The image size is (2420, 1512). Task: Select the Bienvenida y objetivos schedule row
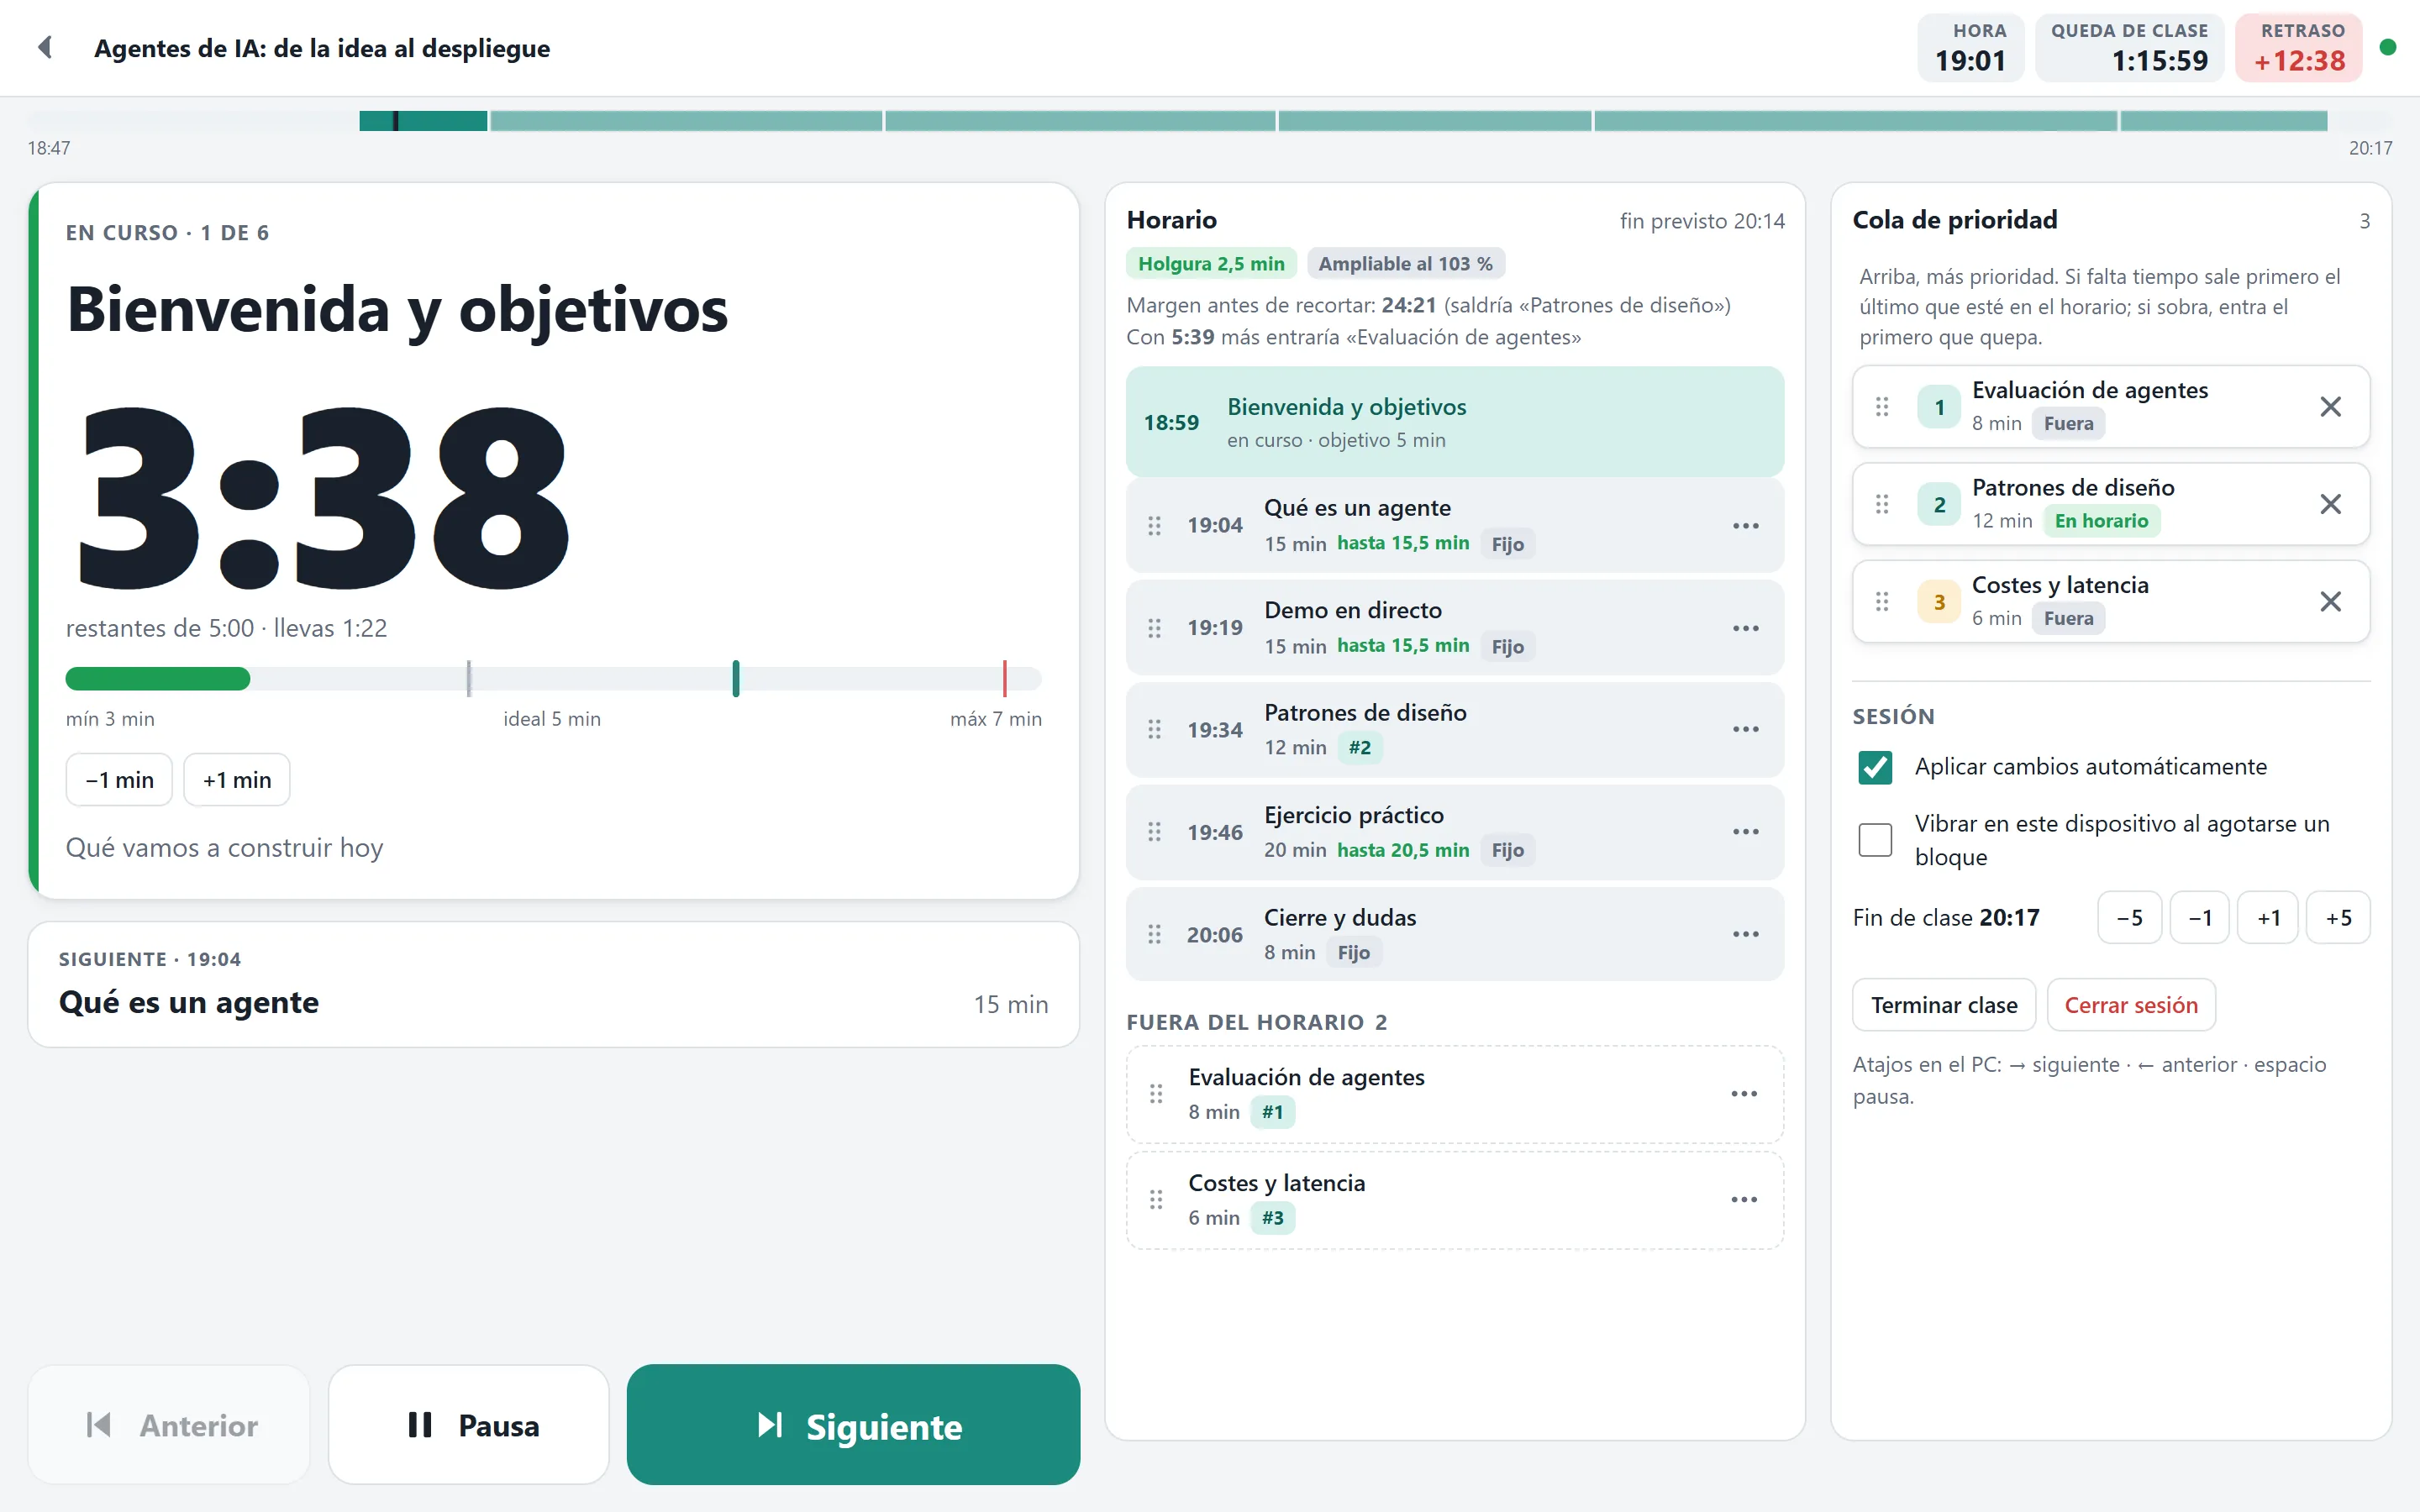coord(1455,422)
